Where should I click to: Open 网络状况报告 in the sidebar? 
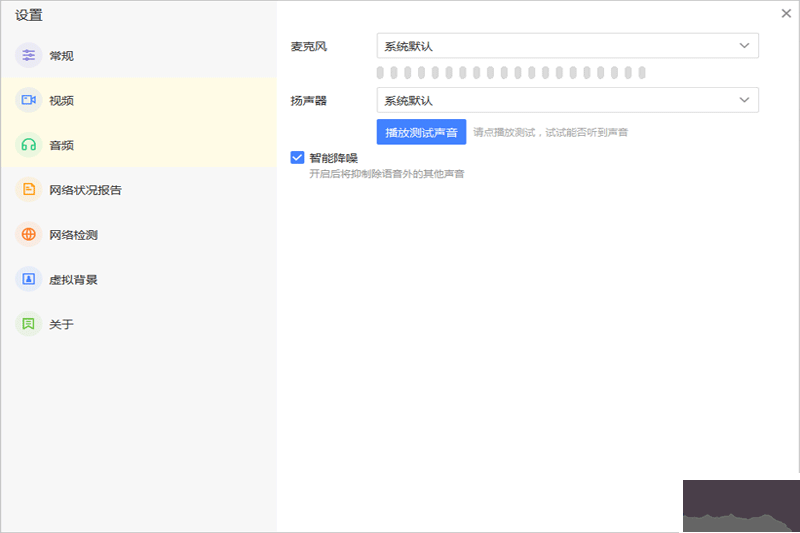point(139,190)
